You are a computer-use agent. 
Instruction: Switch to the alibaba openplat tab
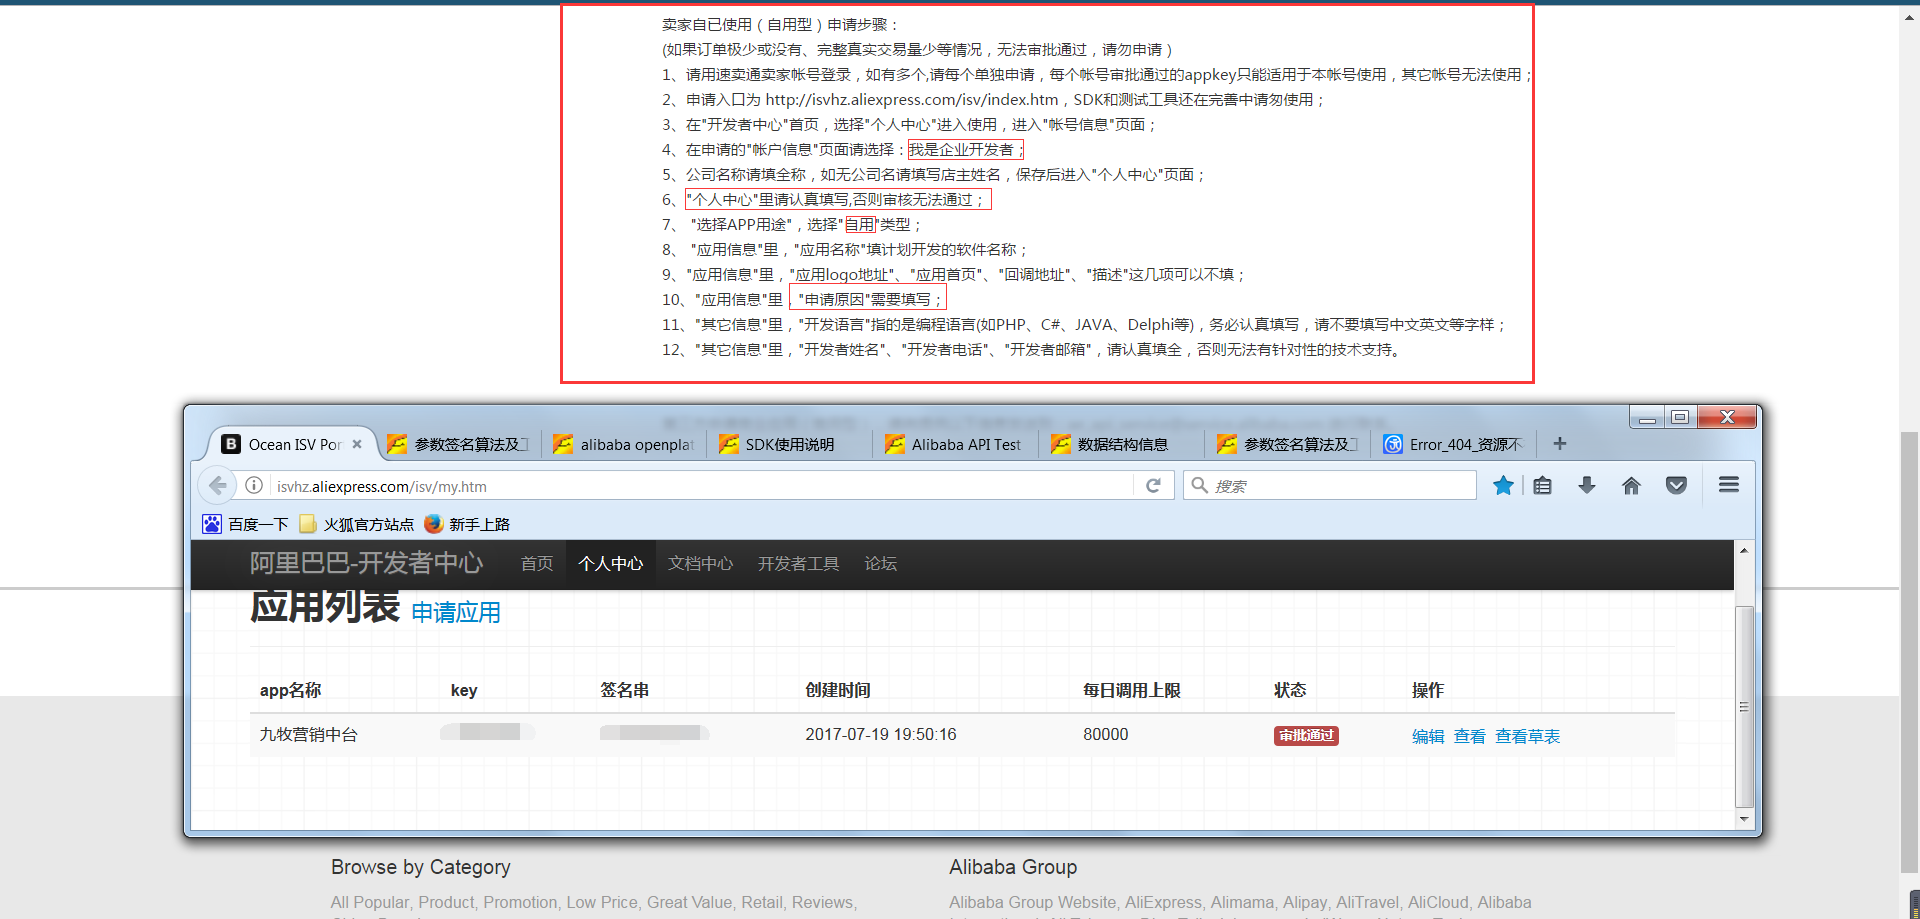pyautogui.click(x=624, y=444)
